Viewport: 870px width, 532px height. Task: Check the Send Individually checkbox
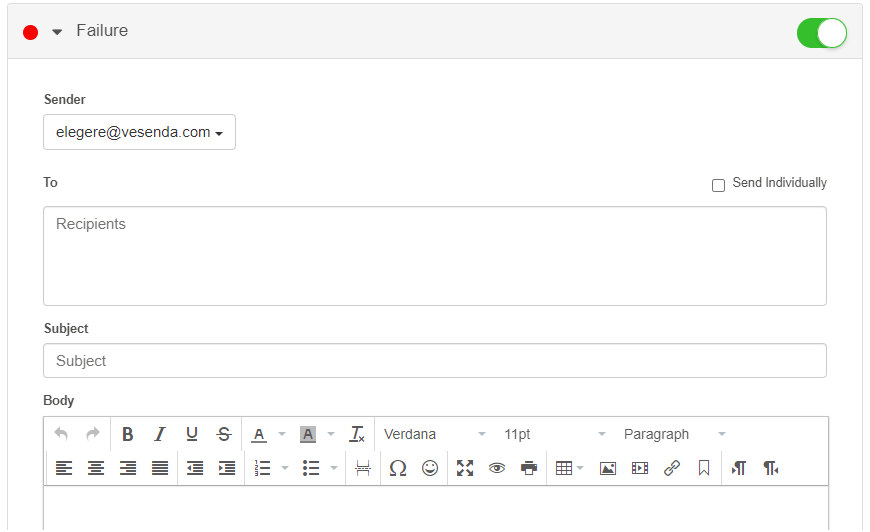tap(718, 185)
